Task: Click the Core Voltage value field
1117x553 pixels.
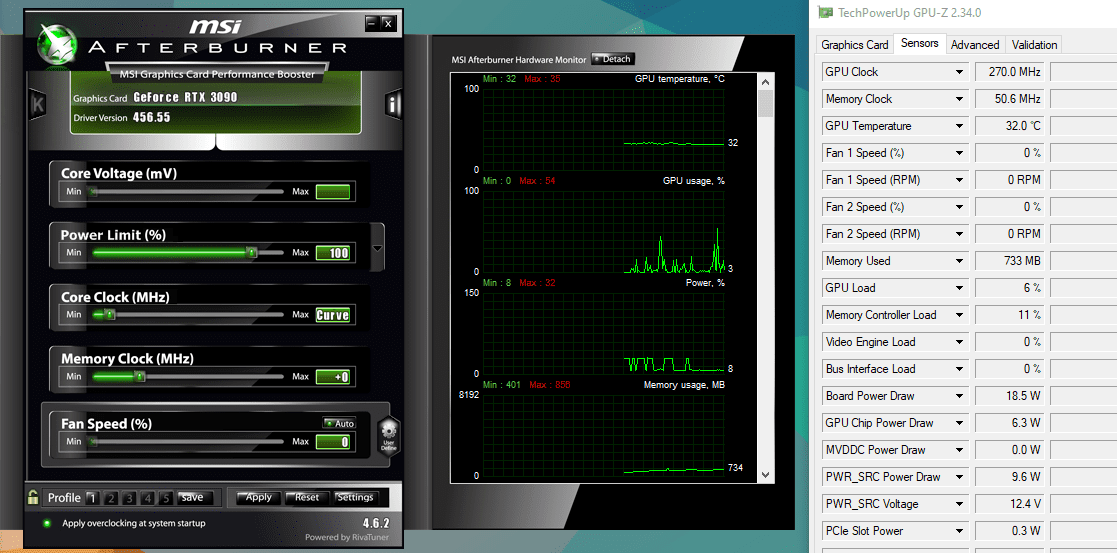Action: pos(333,192)
